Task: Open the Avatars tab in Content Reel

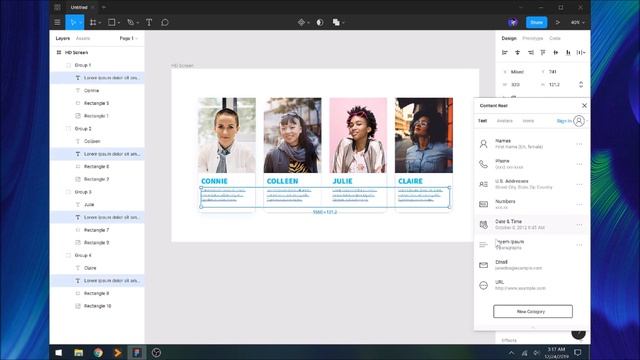Action: pos(504,121)
